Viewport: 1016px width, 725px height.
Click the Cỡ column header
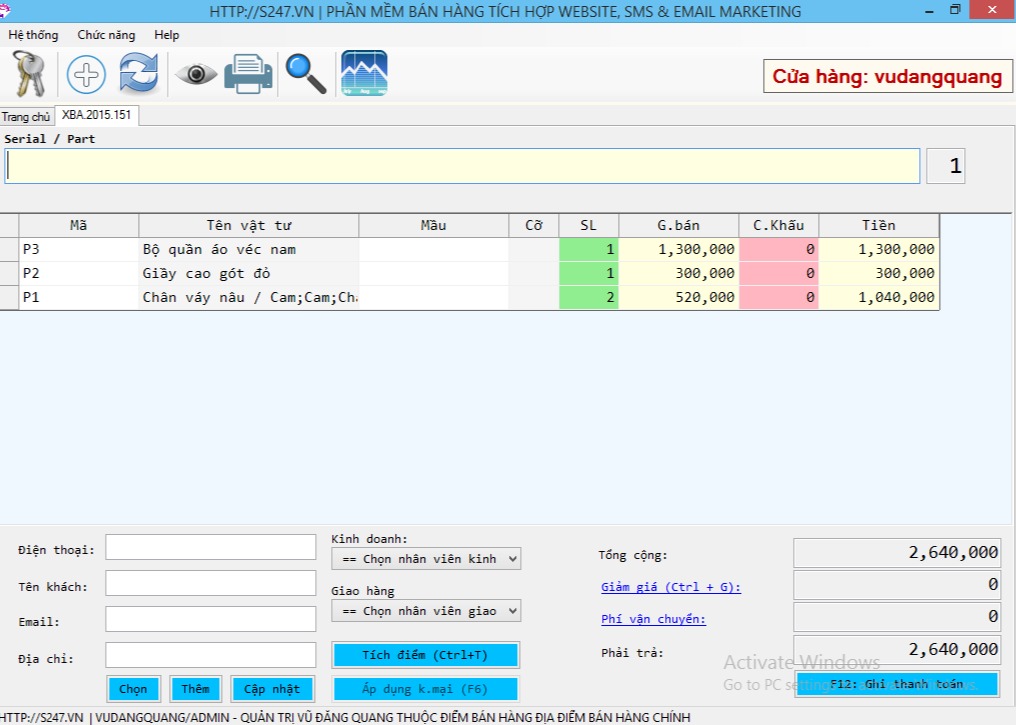534,225
